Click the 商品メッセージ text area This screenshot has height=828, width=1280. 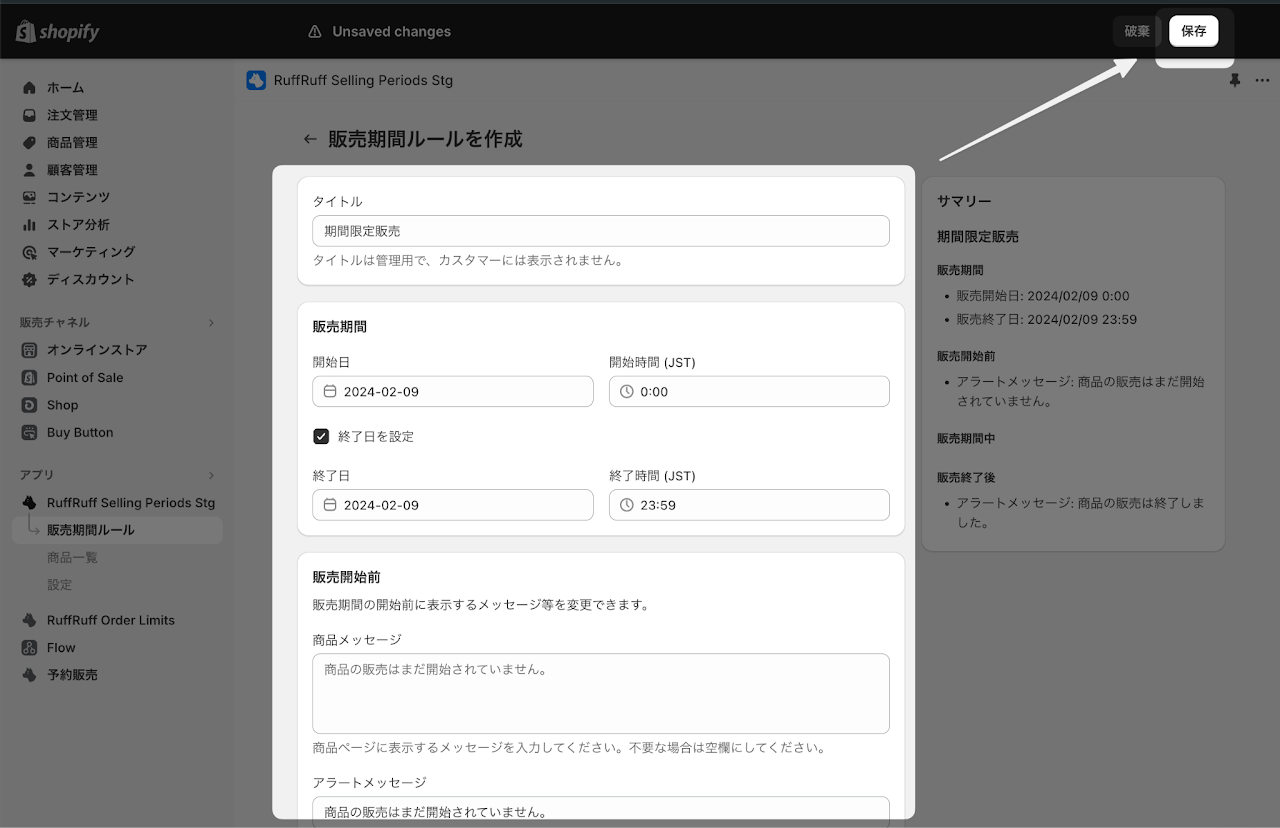601,694
